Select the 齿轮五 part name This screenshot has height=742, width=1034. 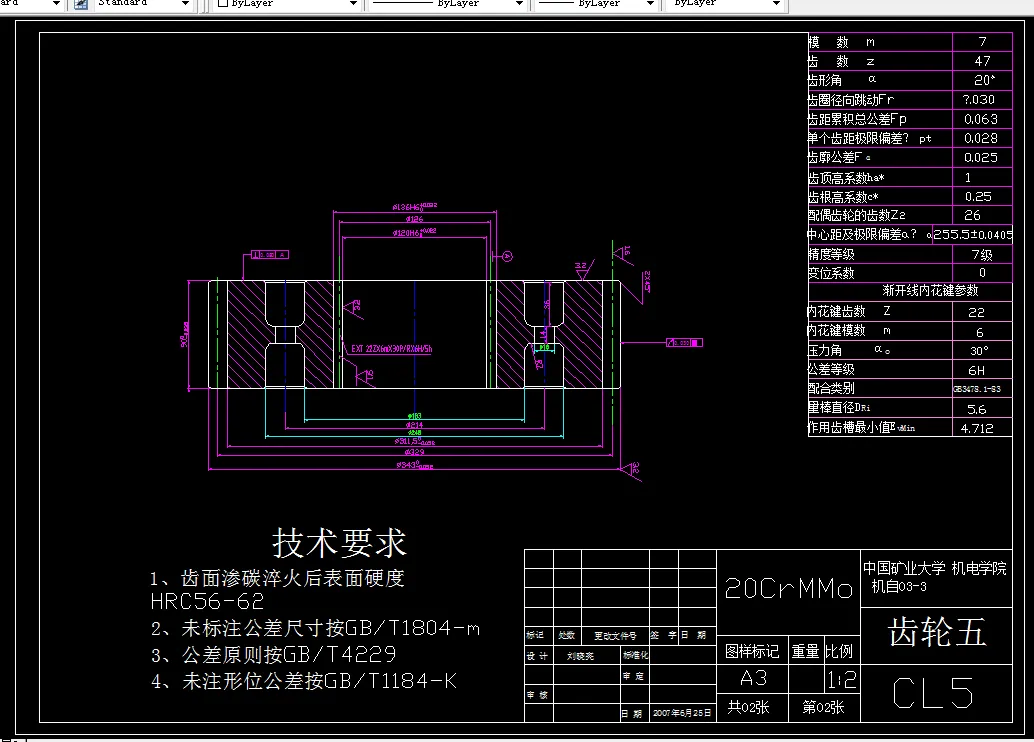[x=937, y=632]
